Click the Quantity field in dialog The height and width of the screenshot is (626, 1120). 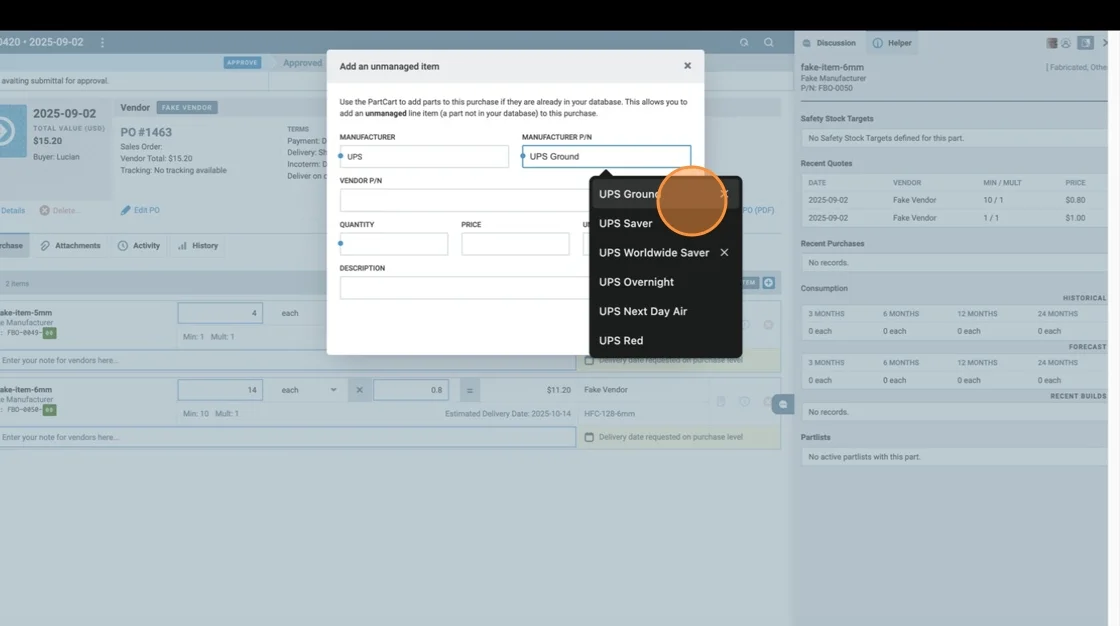tap(394, 244)
